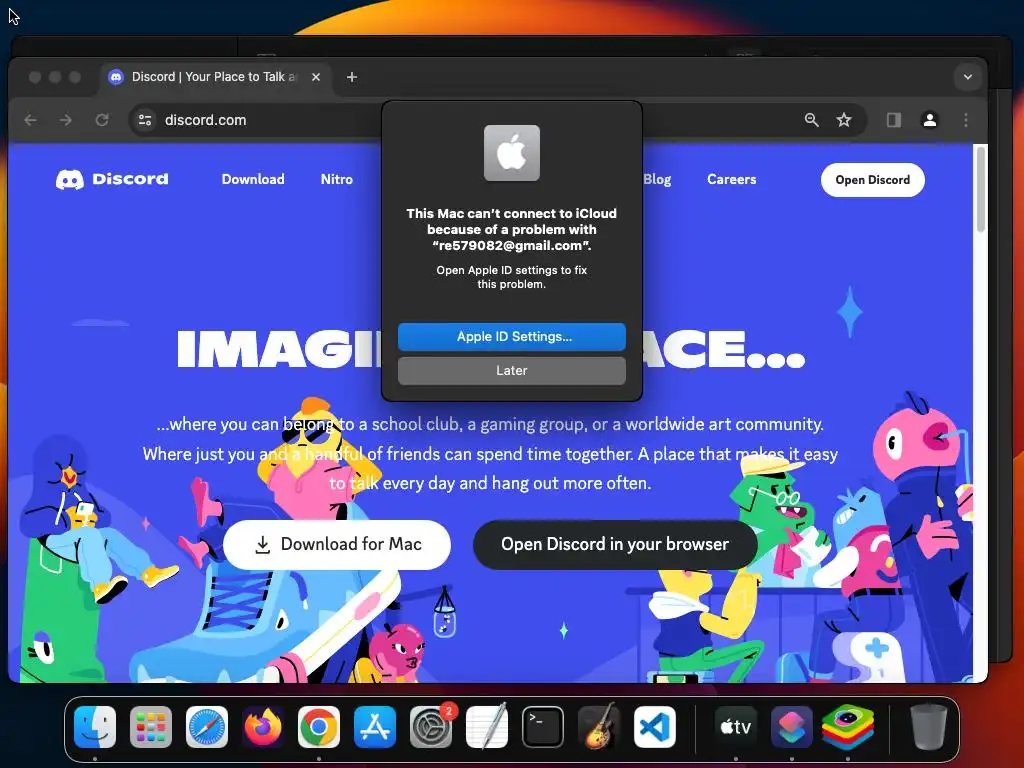The width and height of the screenshot is (1024, 768).
Task: Open GarageBand dock icon
Action: [x=599, y=727]
